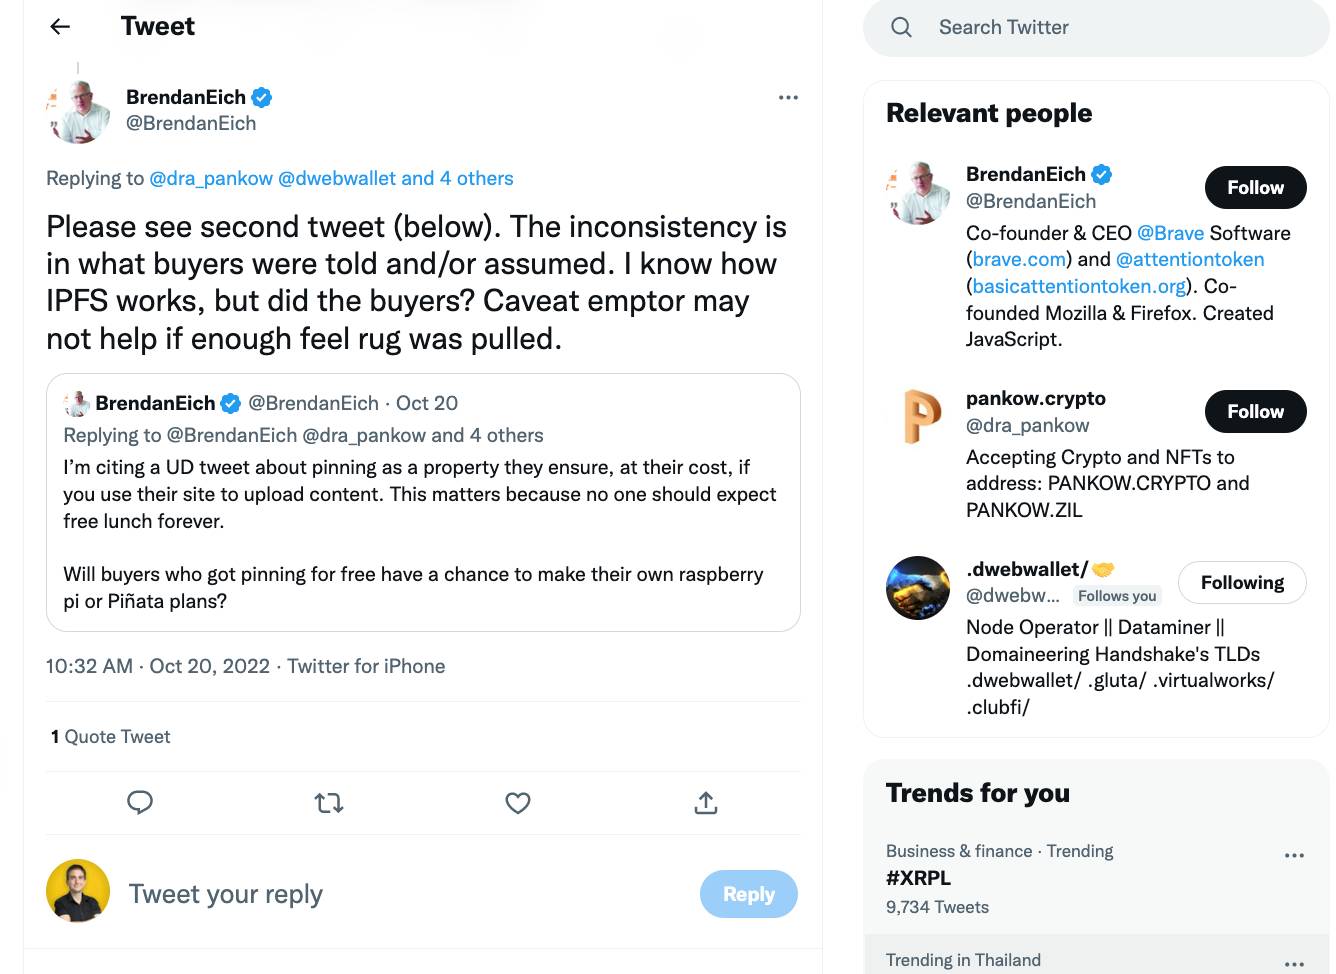The height and width of the screenshot is (974, 1336).
Task: Visit the brave.com link in BrendanEich's bio
Action: [1020, 259]
